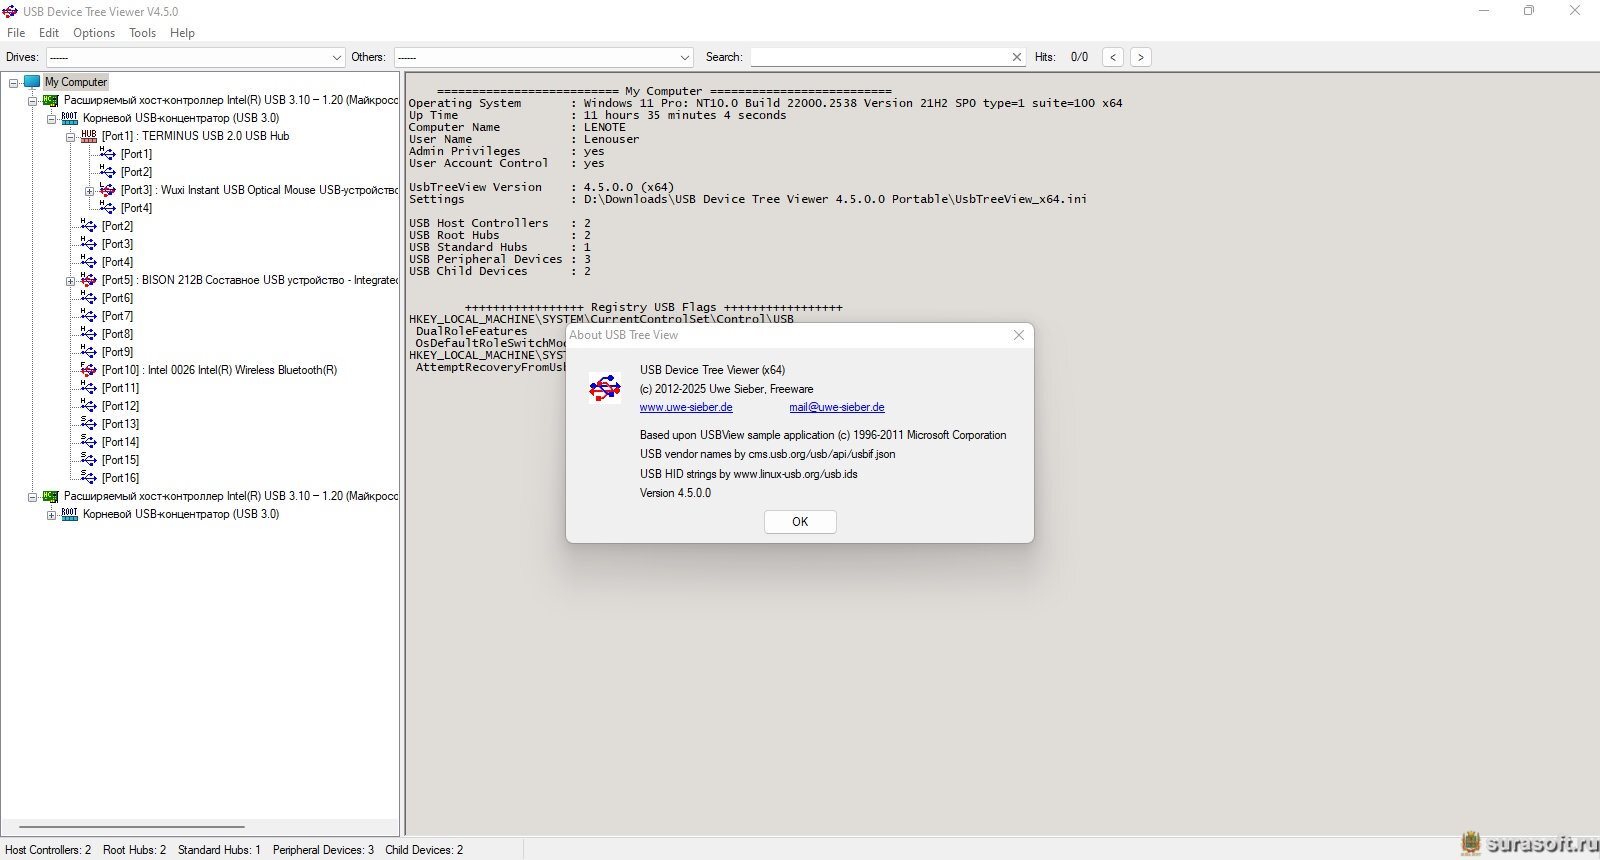Go to previous search hit
The height and width of the screenshot is (860, 1600).
pos(1113,57)
